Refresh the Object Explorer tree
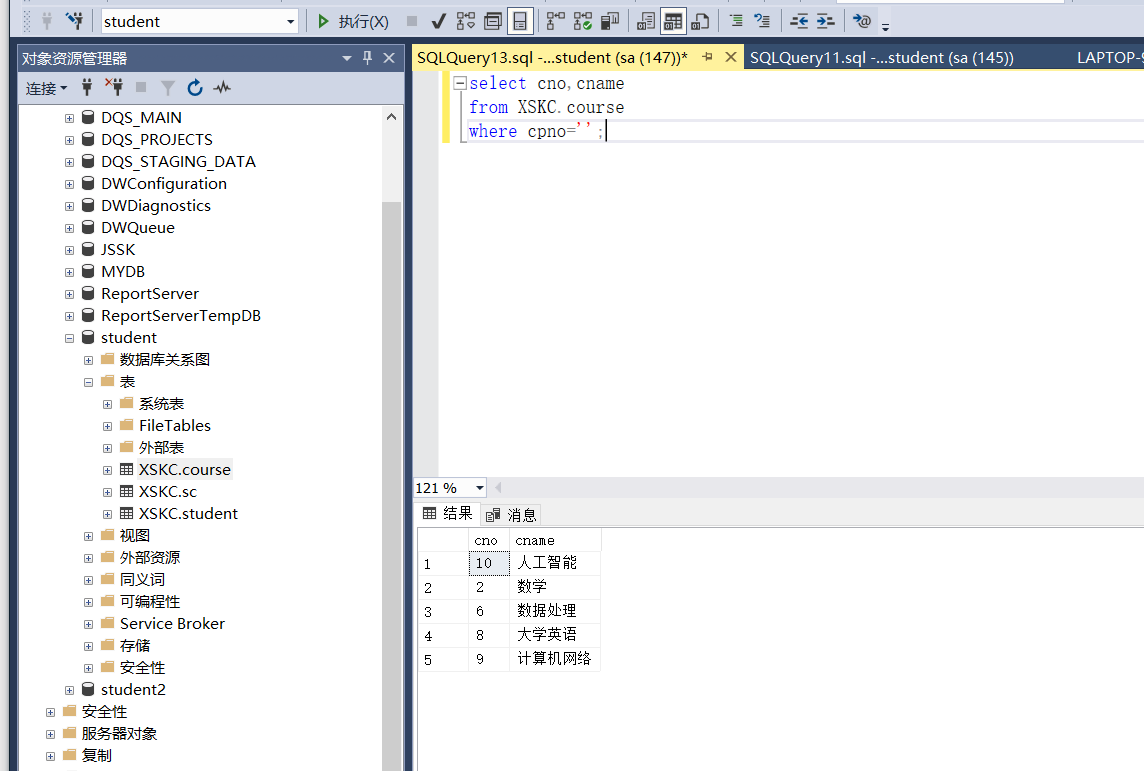 (195, 88)
